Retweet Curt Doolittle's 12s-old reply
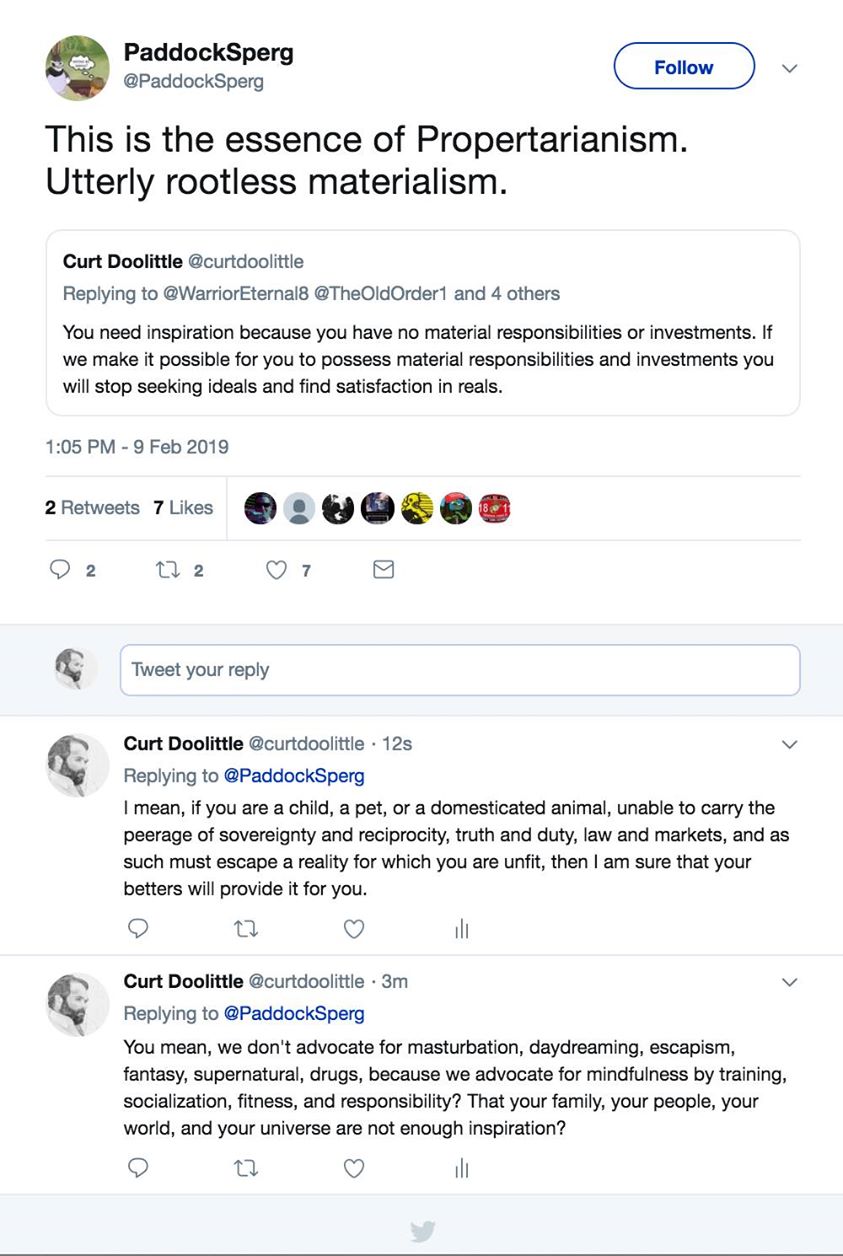This screenshot has height=1256, width=843. point(246,929)
